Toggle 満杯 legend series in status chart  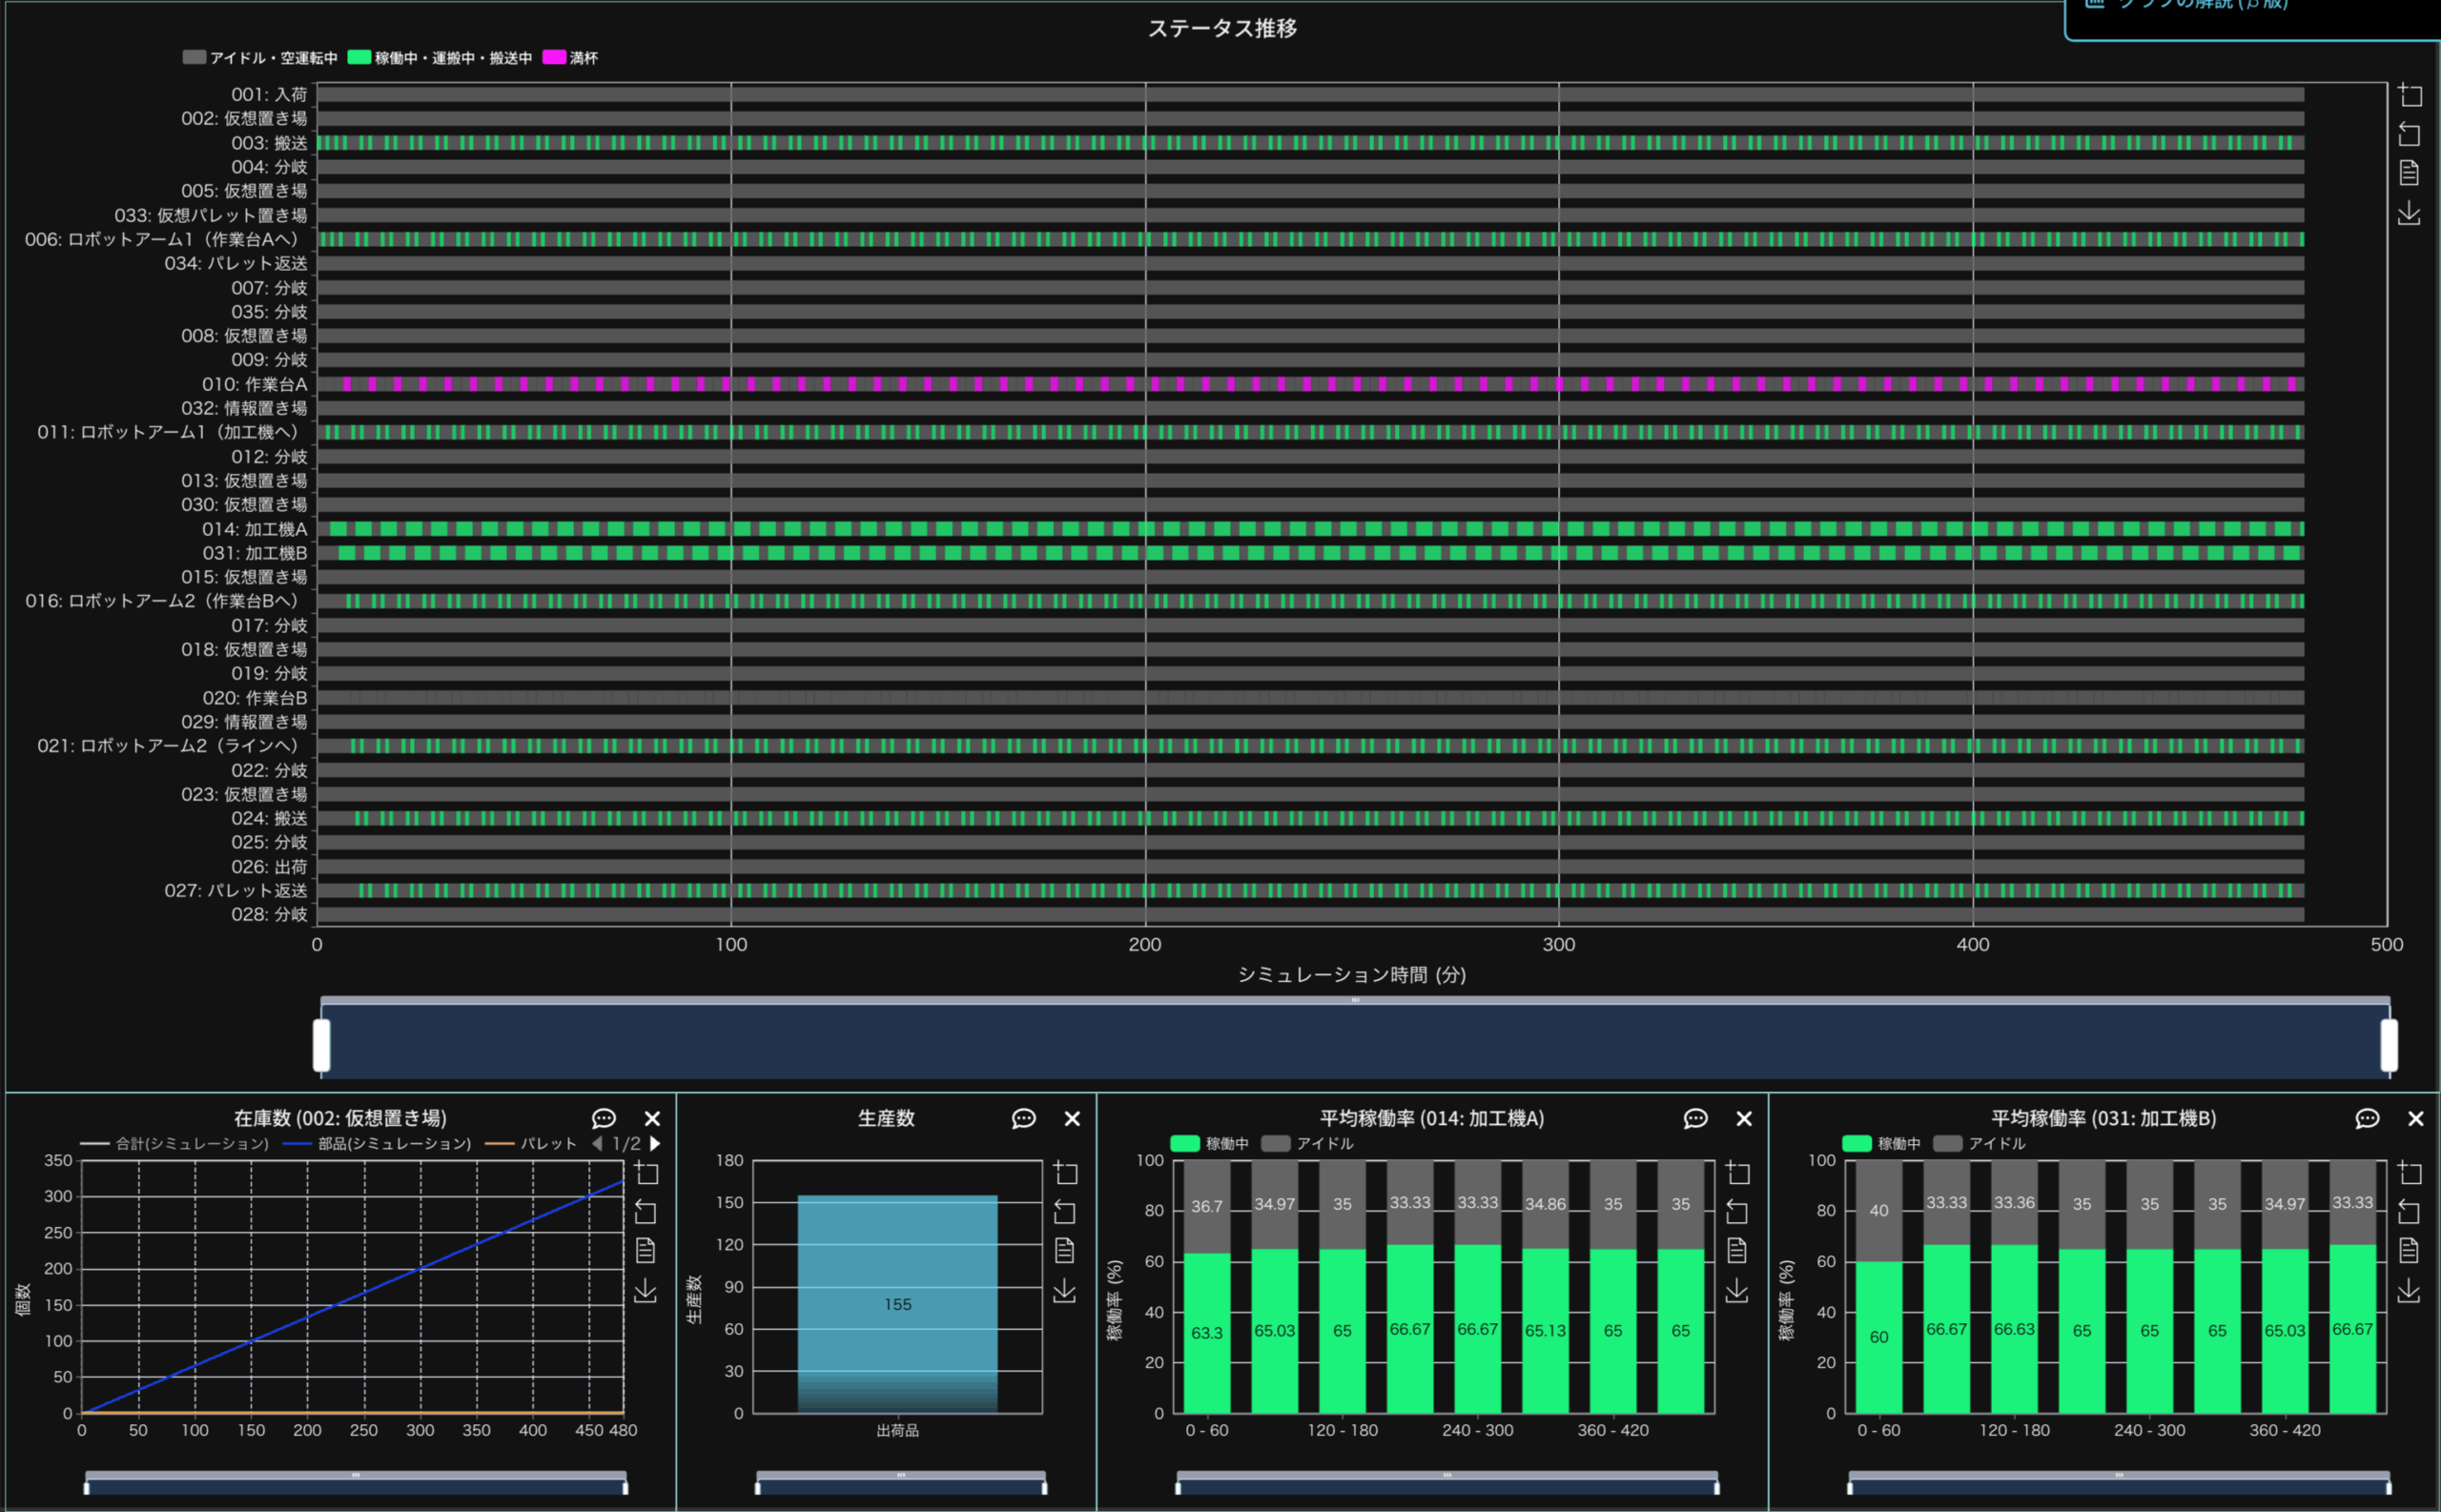(x=570, y=58)
